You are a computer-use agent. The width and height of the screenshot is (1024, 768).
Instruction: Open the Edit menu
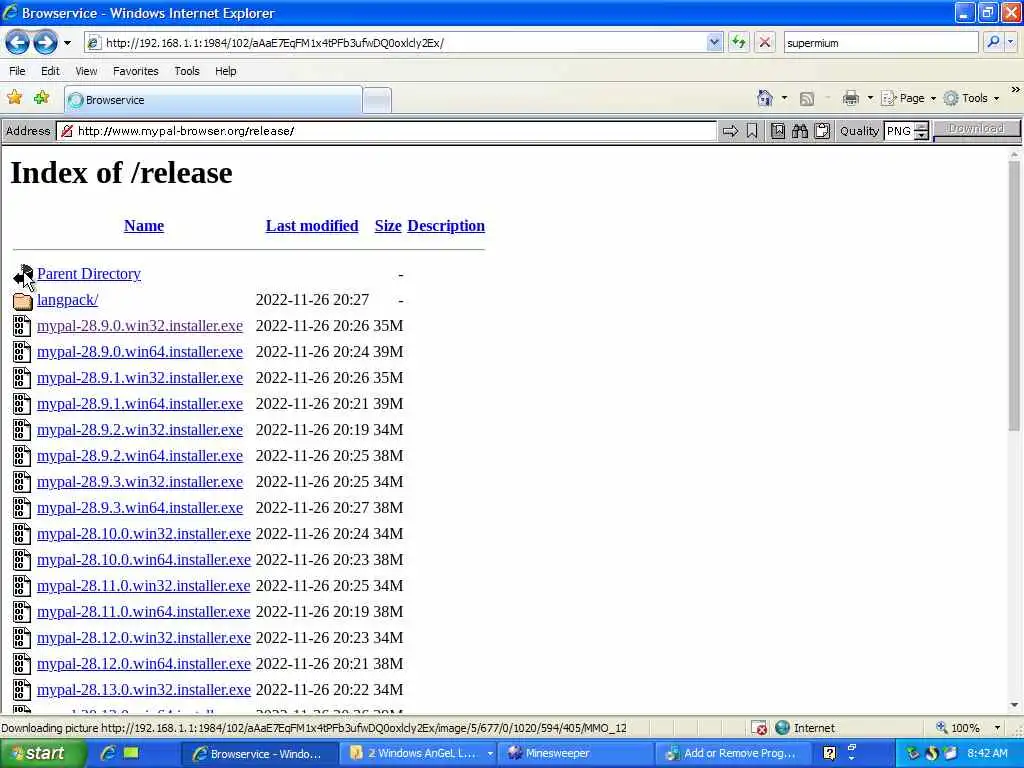pyautogui.click(x=50, y=71)
